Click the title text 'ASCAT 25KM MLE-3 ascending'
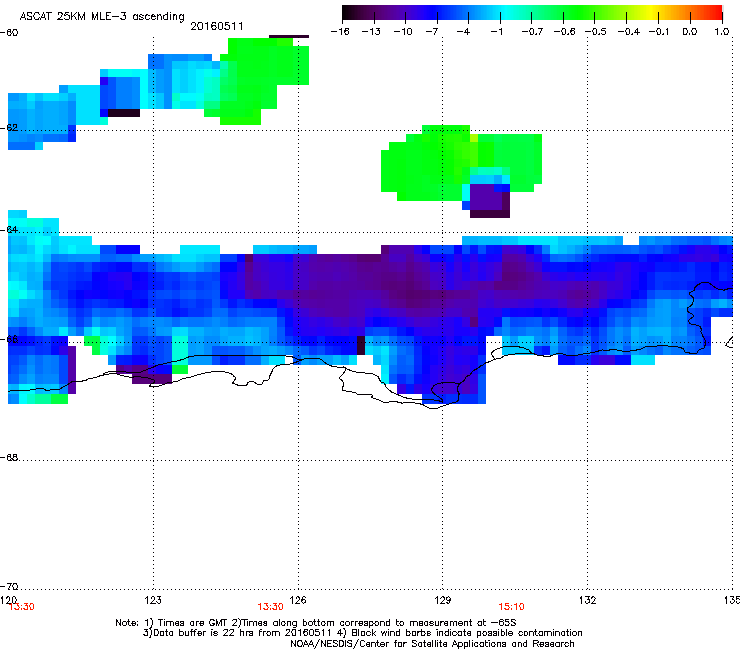Image resolution: width=740 pixels, height=650 pixels. tap(102, 17)
